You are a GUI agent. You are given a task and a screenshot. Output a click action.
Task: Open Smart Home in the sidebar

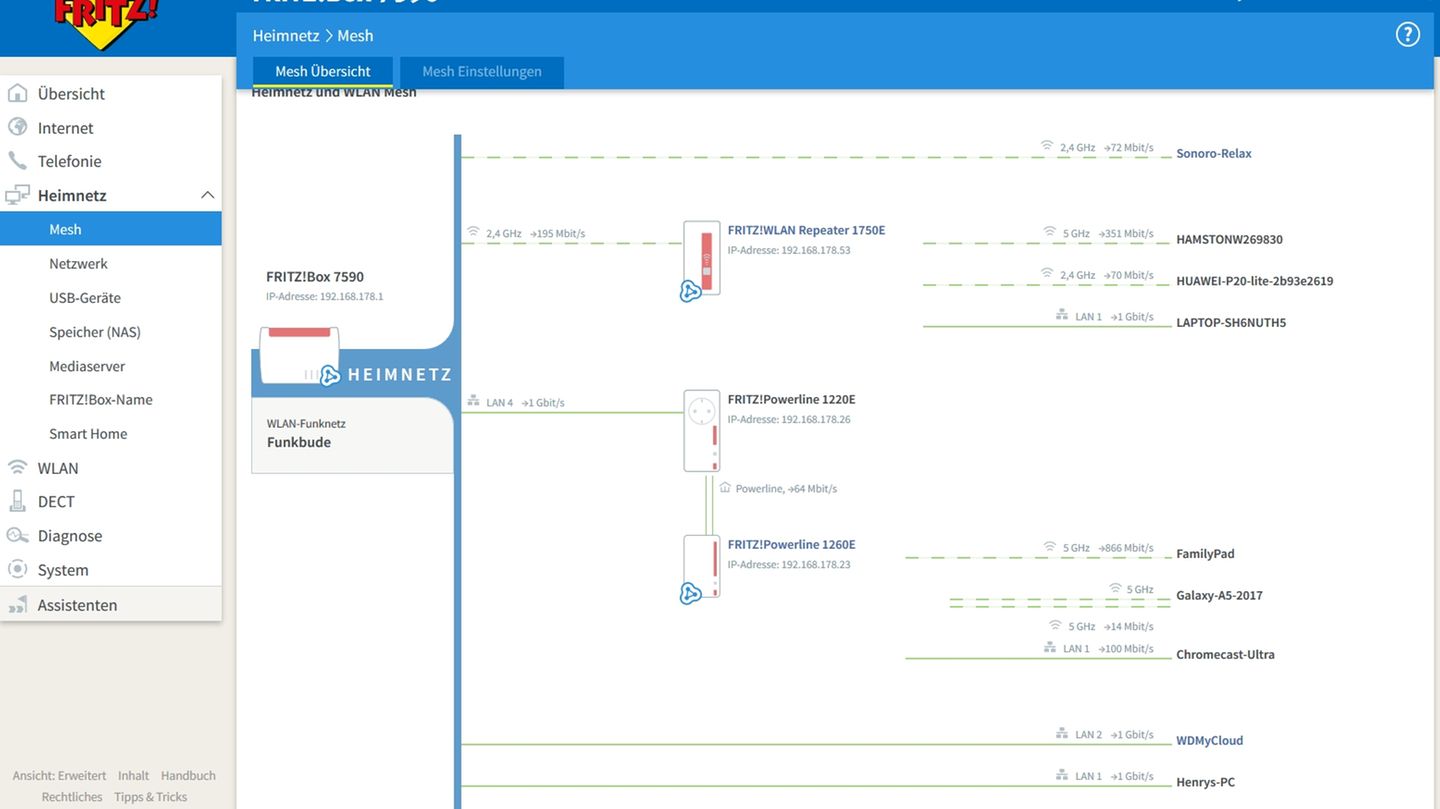(x=88, y=434)
